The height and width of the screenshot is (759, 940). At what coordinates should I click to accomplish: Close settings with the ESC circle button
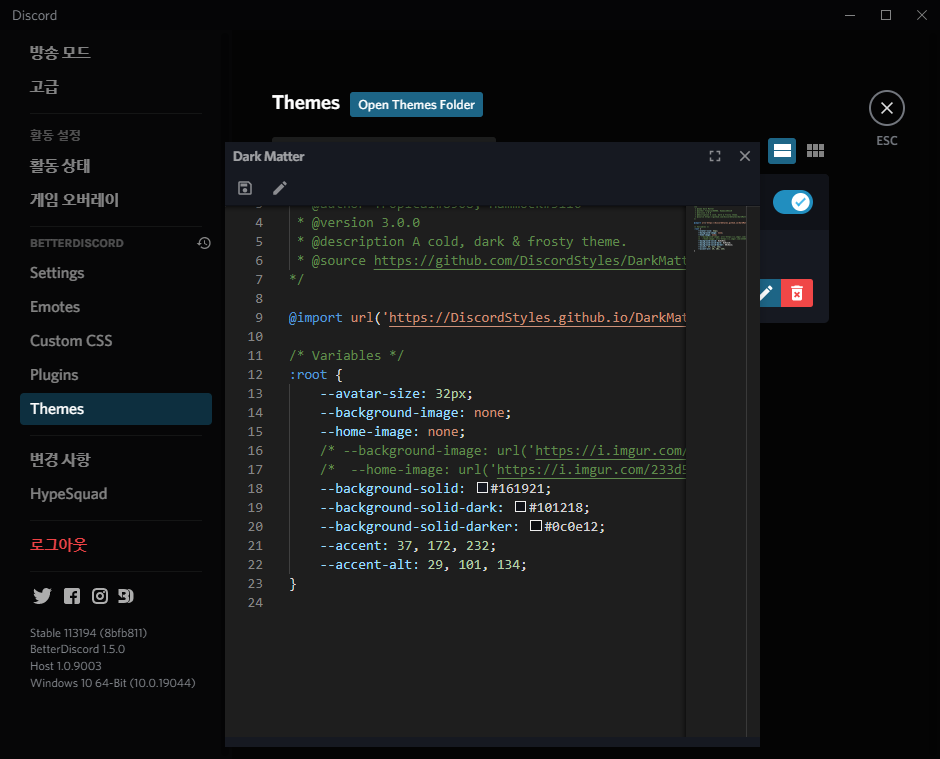(x=887, y=108)
